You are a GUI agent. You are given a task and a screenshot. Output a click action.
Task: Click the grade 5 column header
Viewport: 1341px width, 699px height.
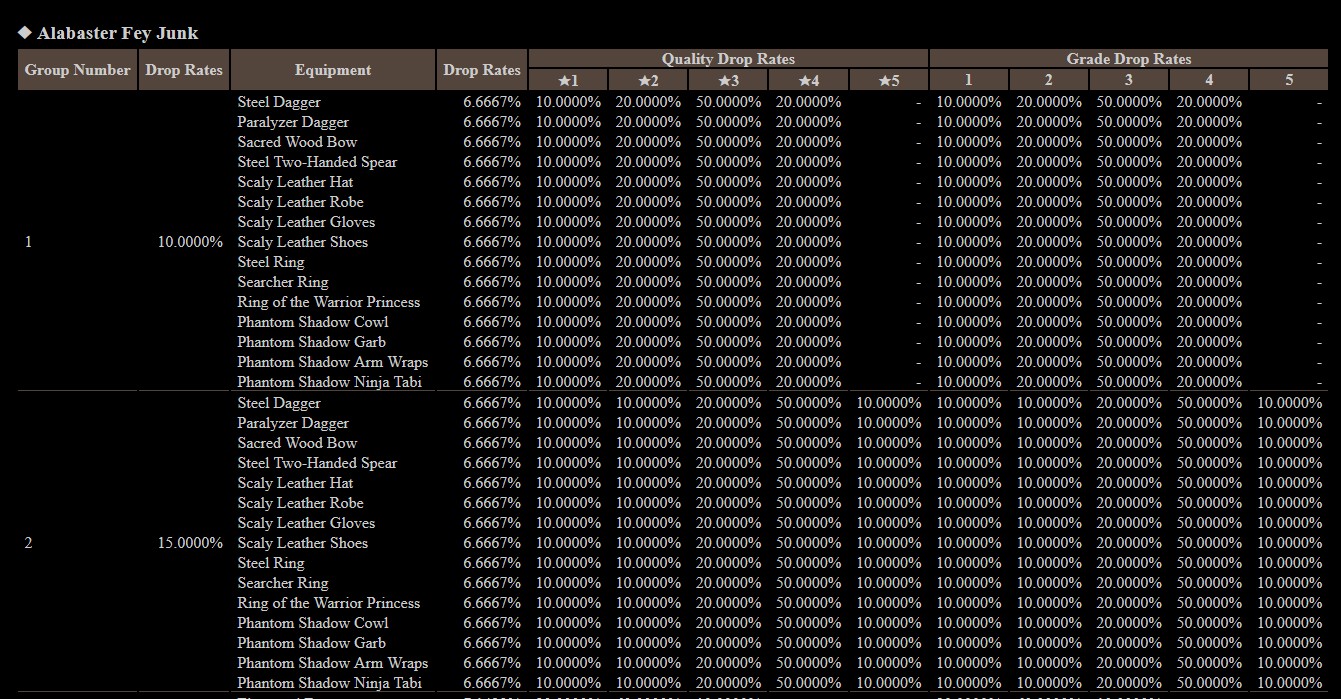1289,80
